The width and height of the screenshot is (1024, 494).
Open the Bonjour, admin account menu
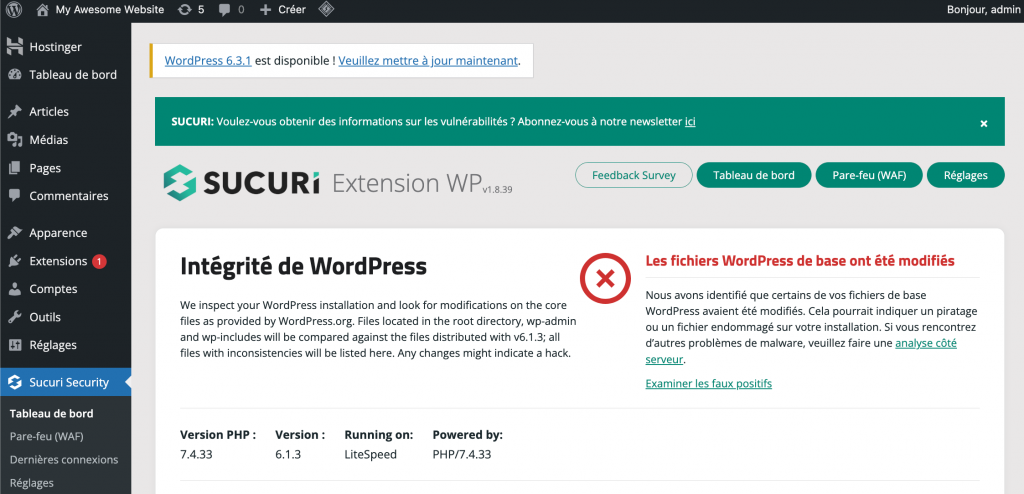[x=981, y=10]
